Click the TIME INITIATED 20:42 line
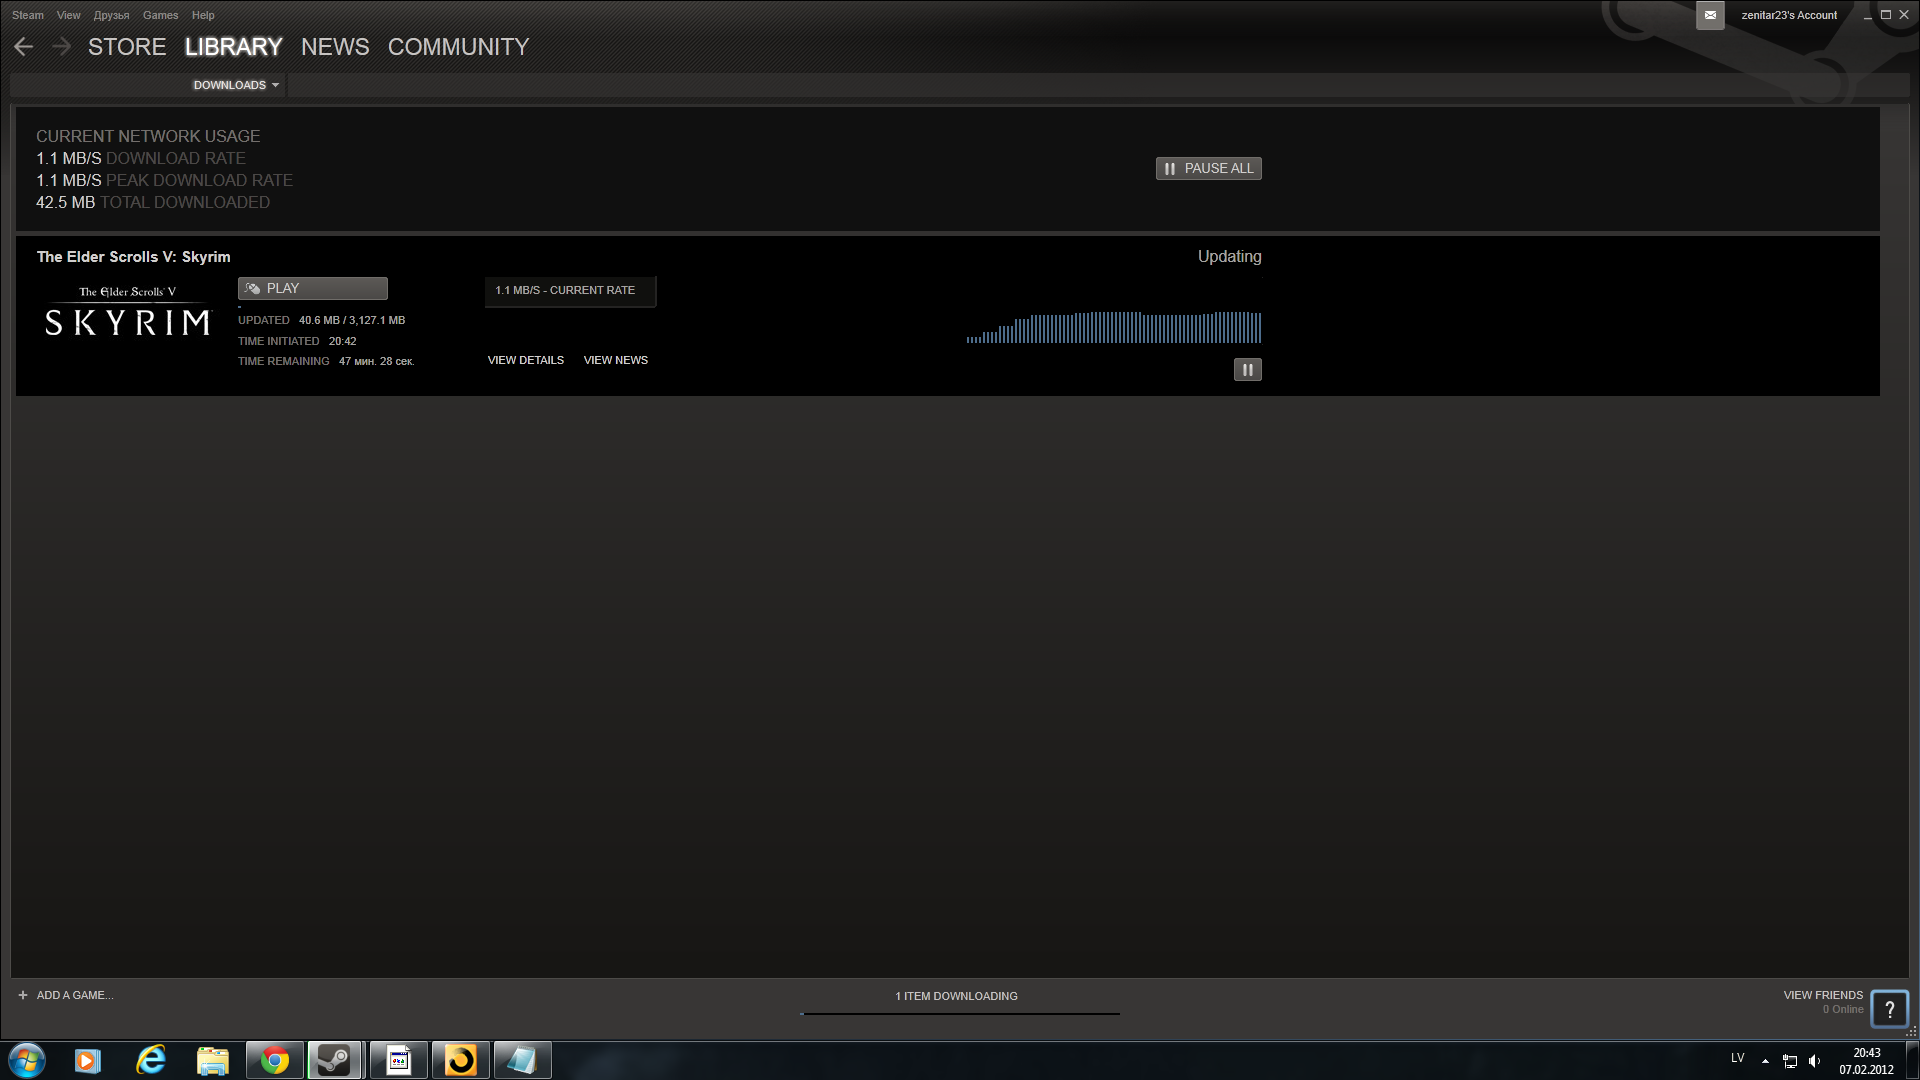1920x1080 pixels. tap(297, 341)
